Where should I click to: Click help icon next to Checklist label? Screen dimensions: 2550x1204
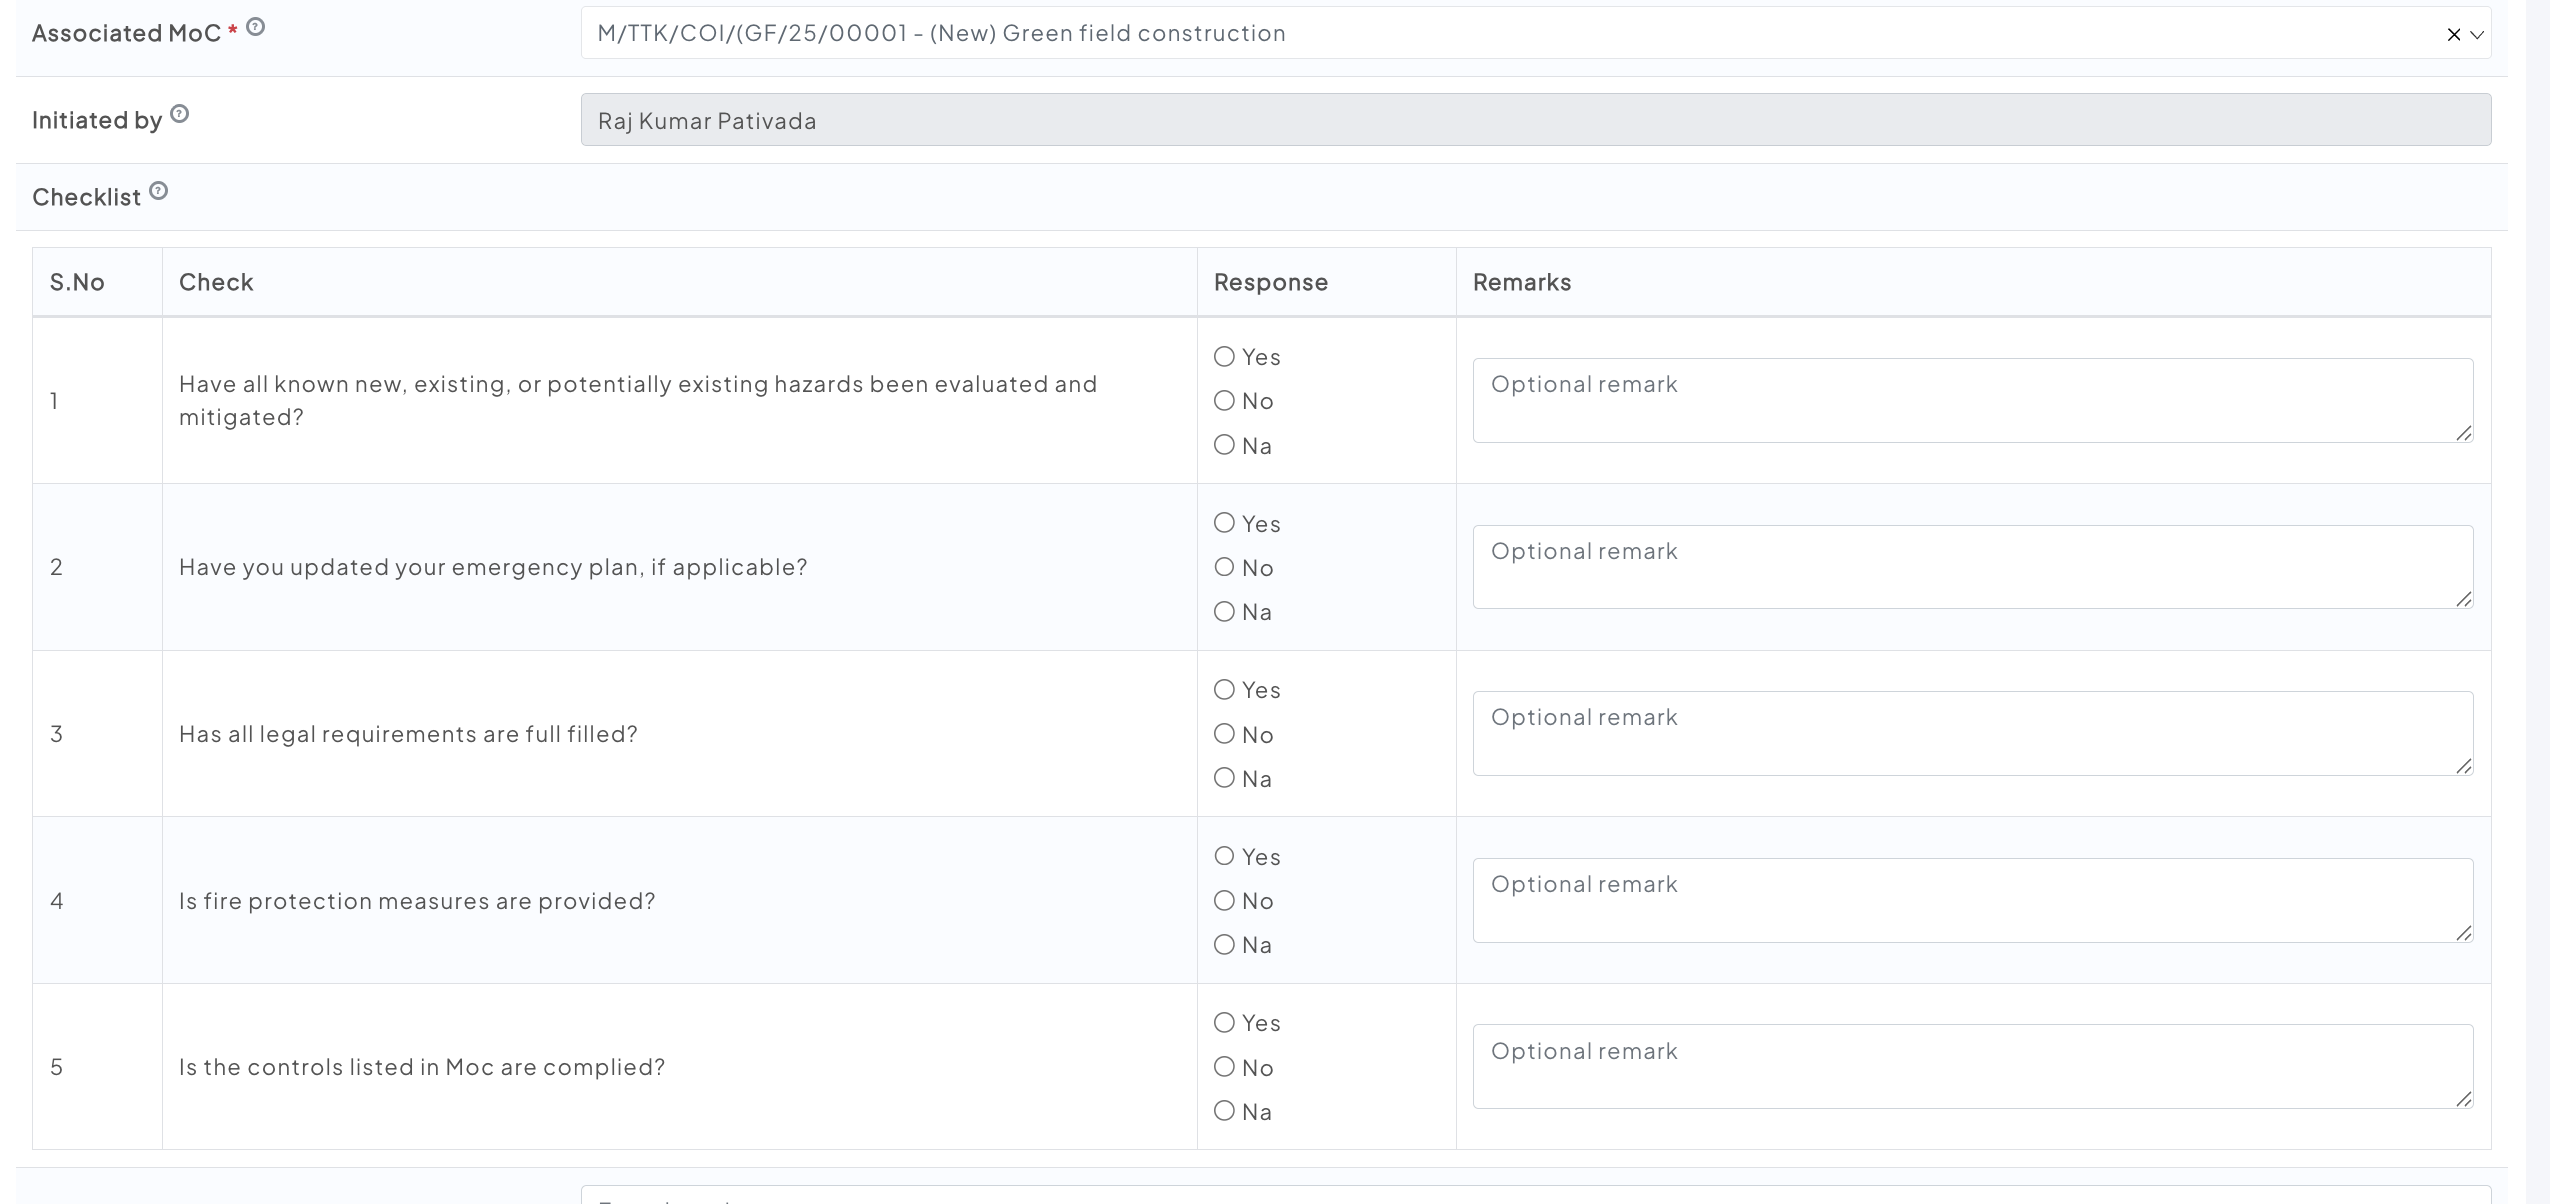(x=159, y=191)
